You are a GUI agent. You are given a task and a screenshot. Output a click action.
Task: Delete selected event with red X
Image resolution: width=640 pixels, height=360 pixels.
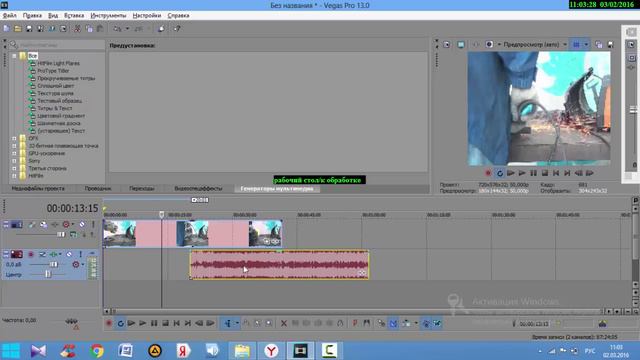(284, 323)
